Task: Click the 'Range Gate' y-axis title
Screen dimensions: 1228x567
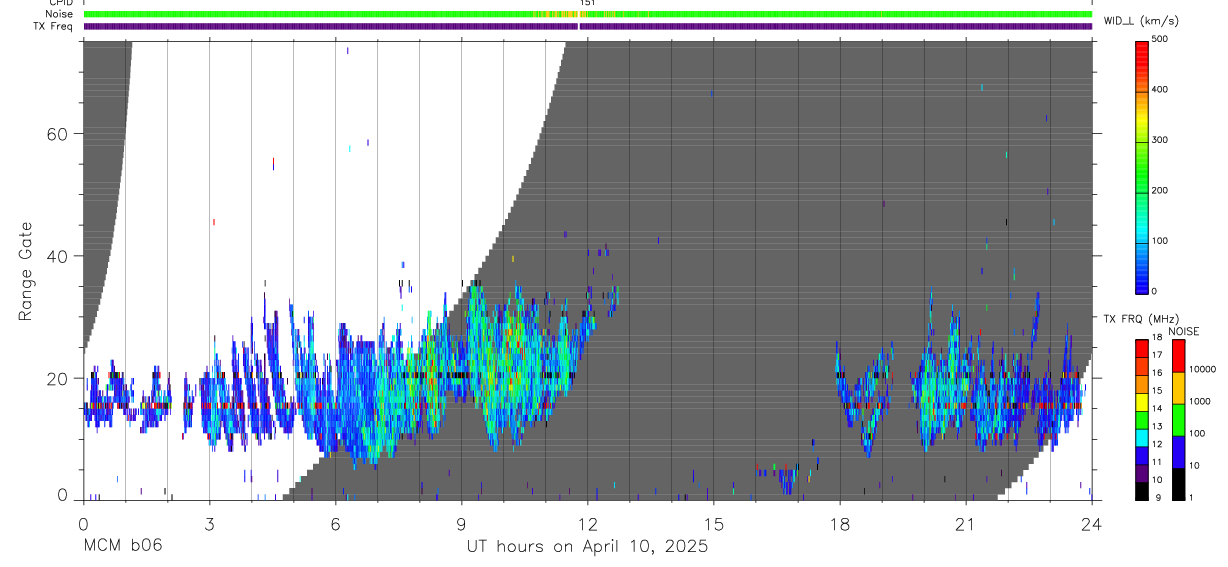Action: click(25, 271)
